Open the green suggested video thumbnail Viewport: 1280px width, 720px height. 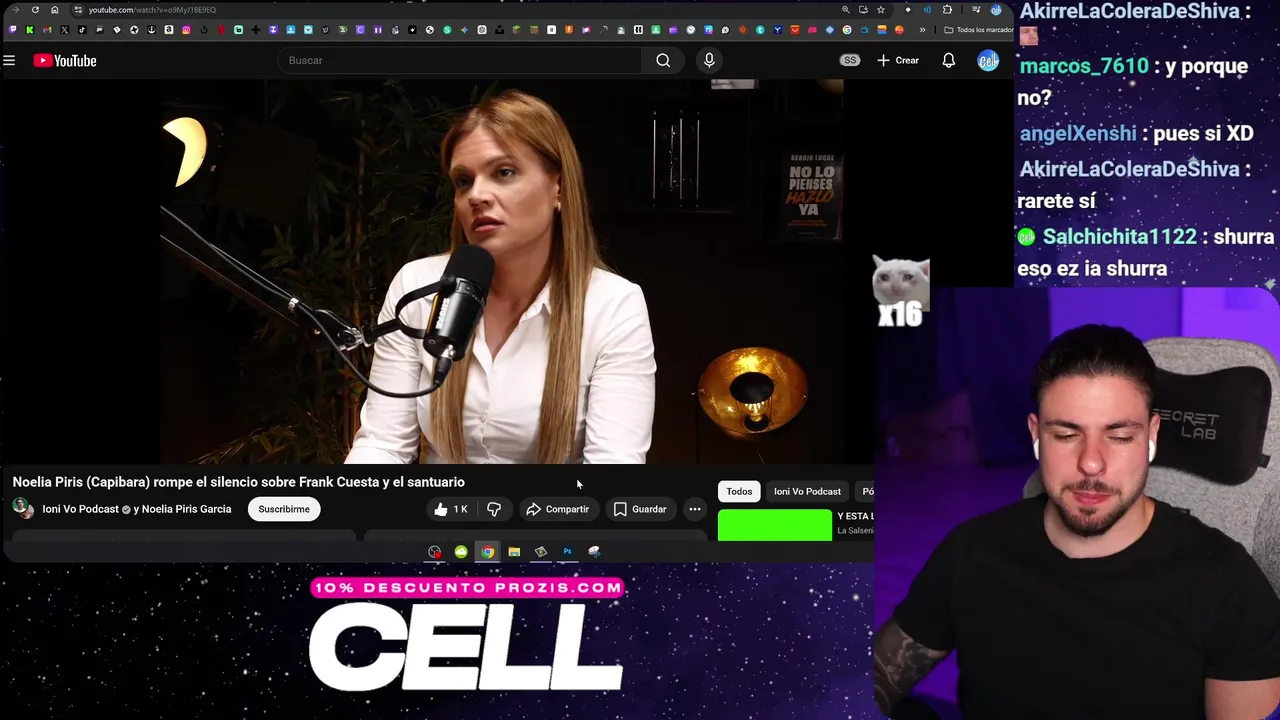(775, 525)
